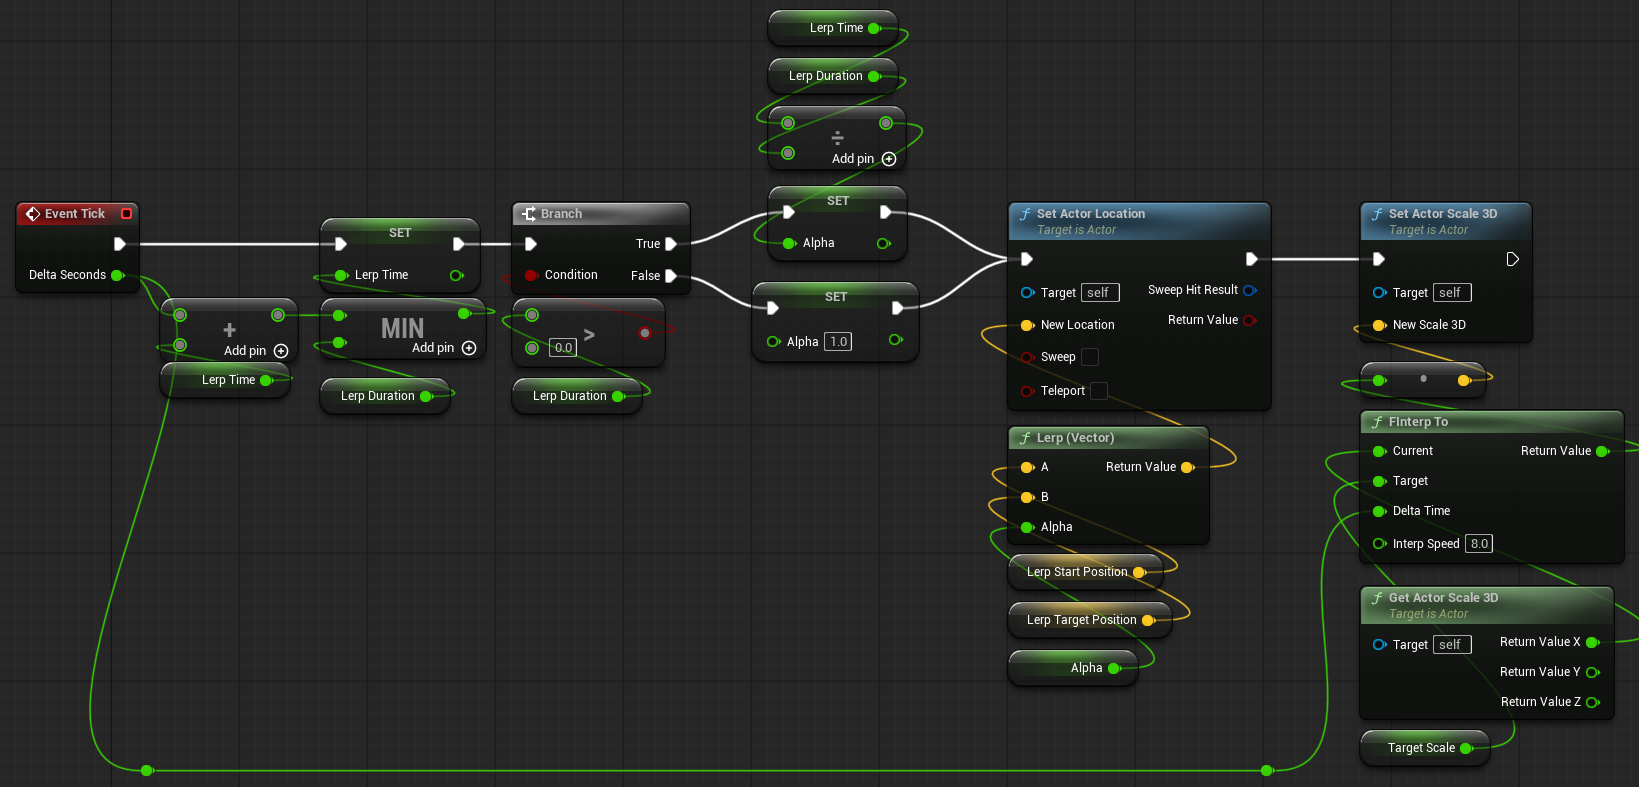Click the Add pin plus on MIN node
Viewport: 1639px width, 787px height.
pos(469,348)
